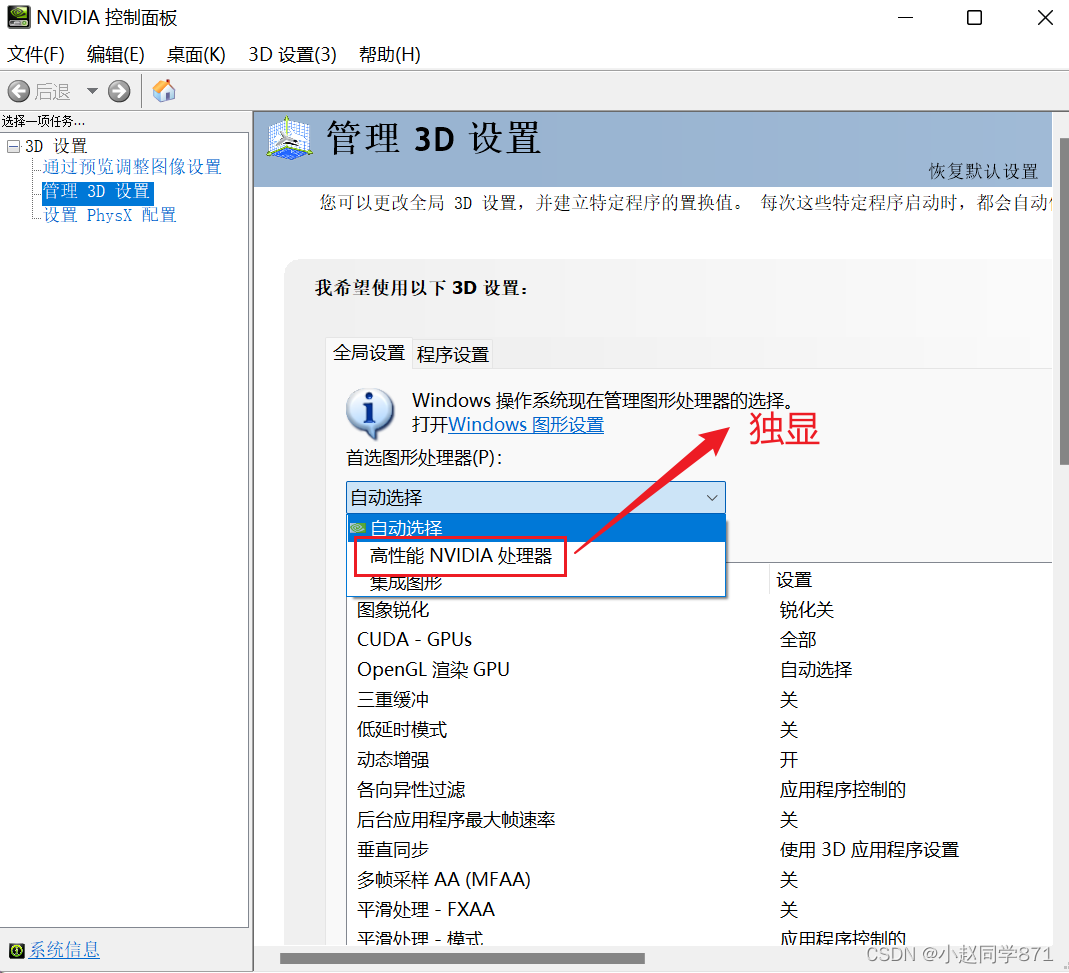Select the 动态增强 settings row
Screen dimensions: 1069x973
(699, 760)
